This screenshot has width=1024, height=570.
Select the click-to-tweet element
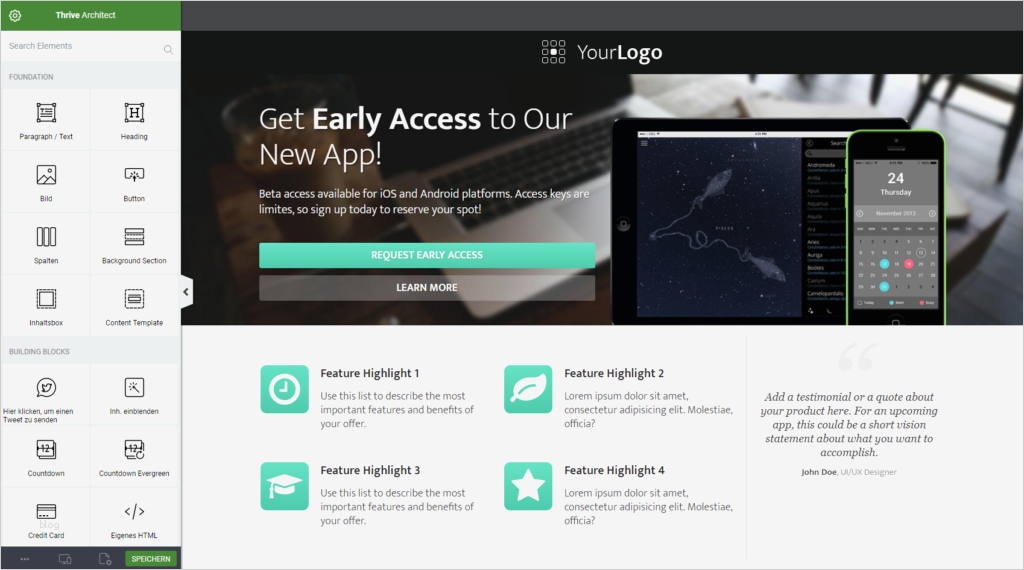tap(46, 396)
